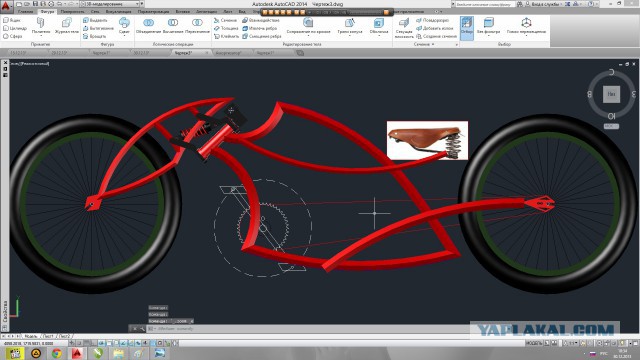This screenshot has width=640, height=360.
Task: Switch to the Главная ribbon tab
Action: click(25, 12)
